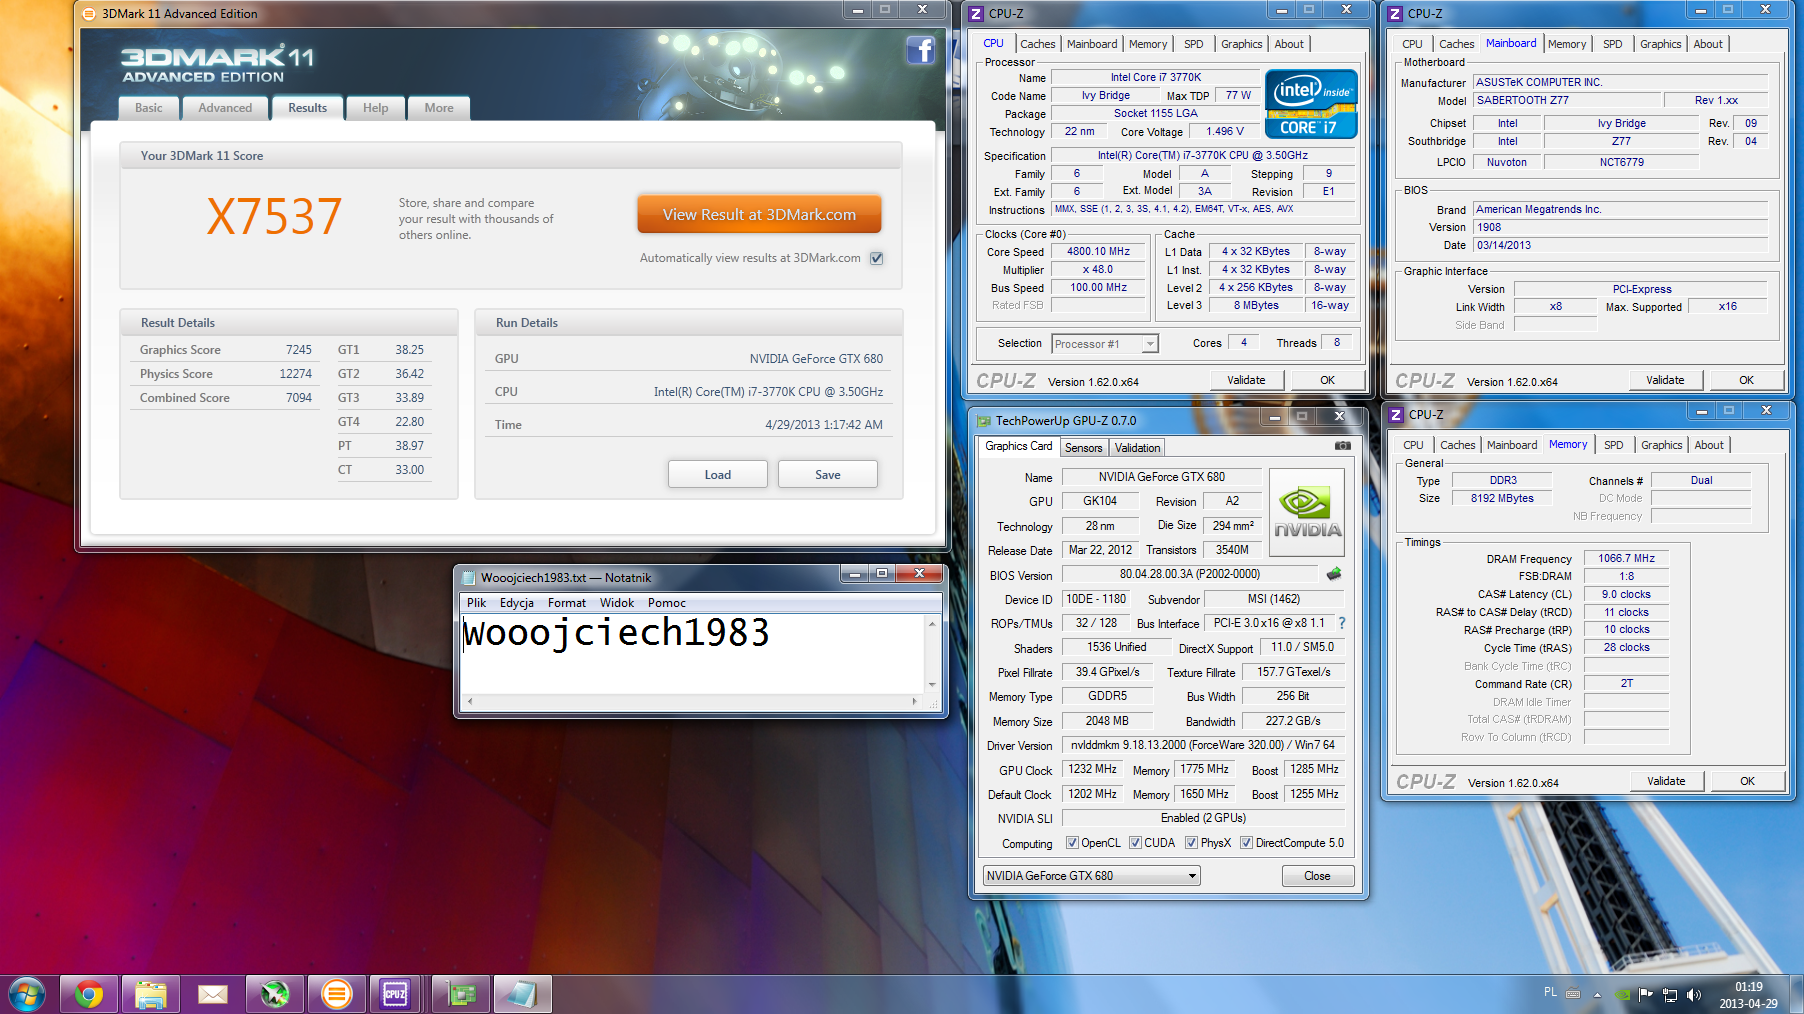Click the Save button in Run Details
The height and width of the screenshot is (1014, 1804).
[828, 474]
